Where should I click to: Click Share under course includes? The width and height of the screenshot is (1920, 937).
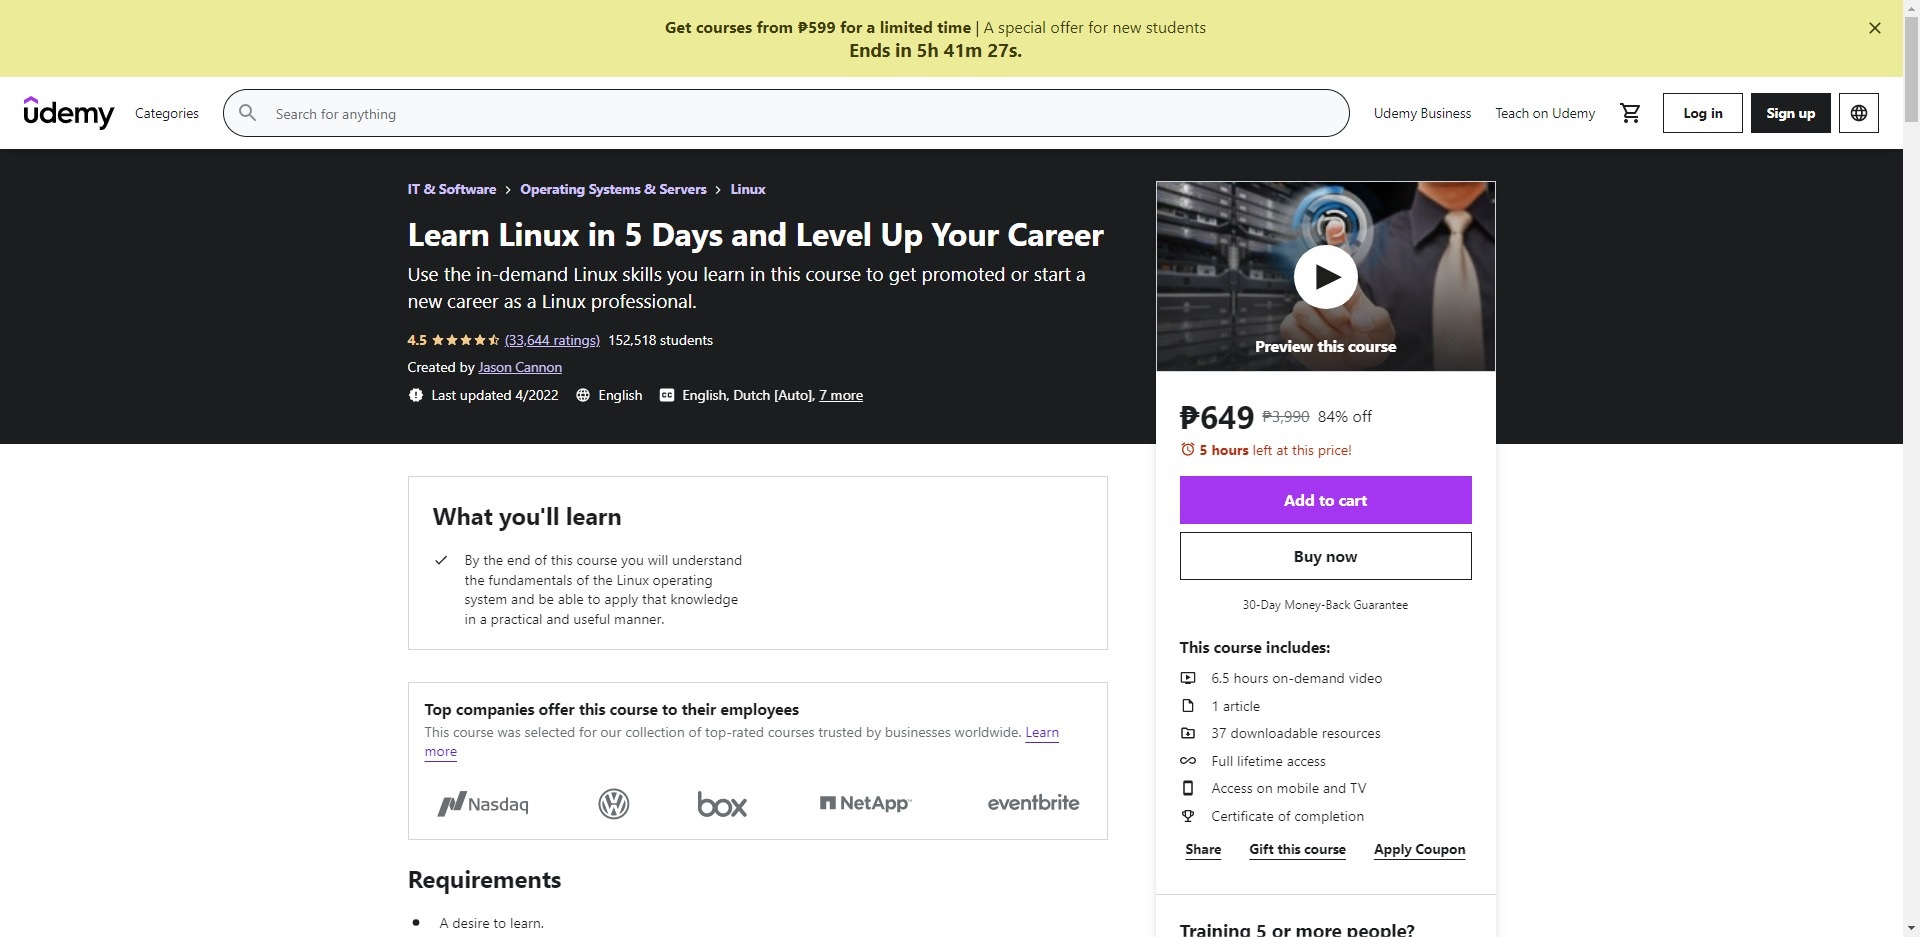[x=1203, y=849]
